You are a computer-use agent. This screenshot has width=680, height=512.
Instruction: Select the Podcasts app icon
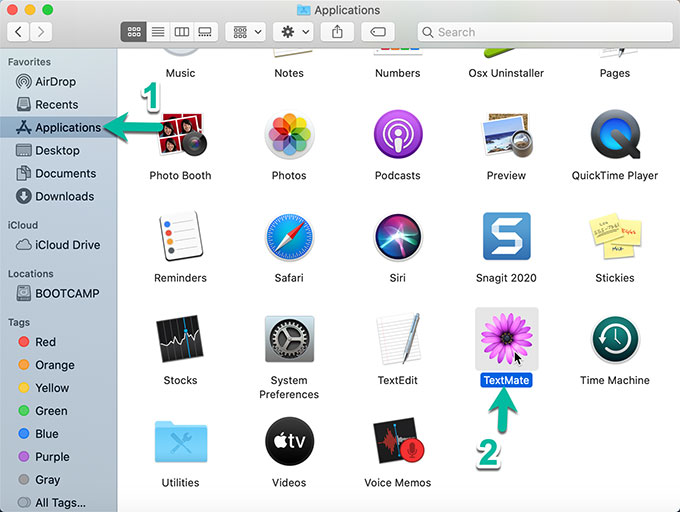click(398, 134)
